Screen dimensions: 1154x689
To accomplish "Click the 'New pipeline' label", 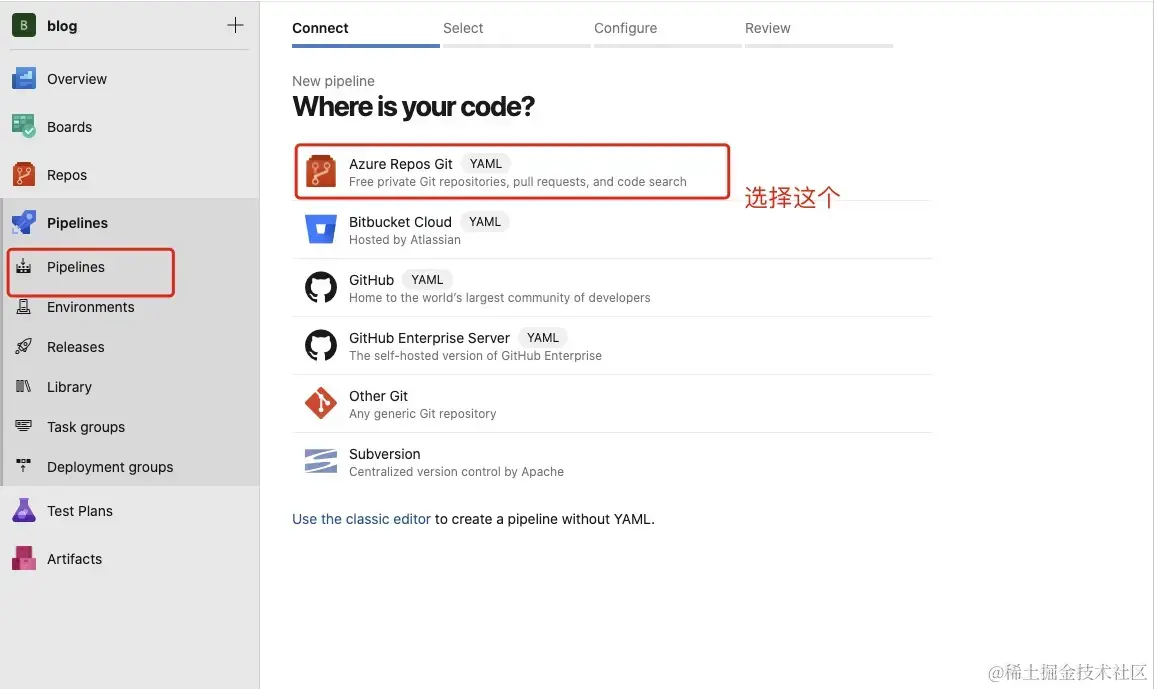I will click(x=333, y=81).
